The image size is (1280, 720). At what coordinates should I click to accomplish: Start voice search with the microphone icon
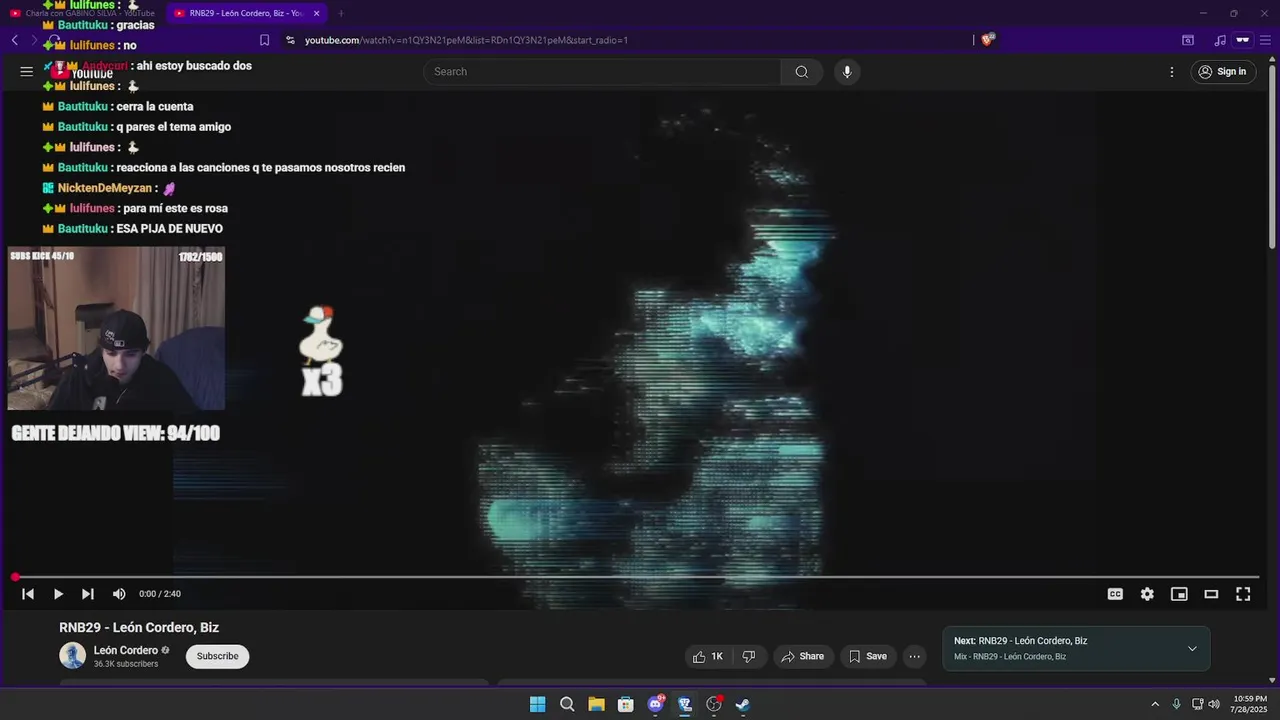847,72
